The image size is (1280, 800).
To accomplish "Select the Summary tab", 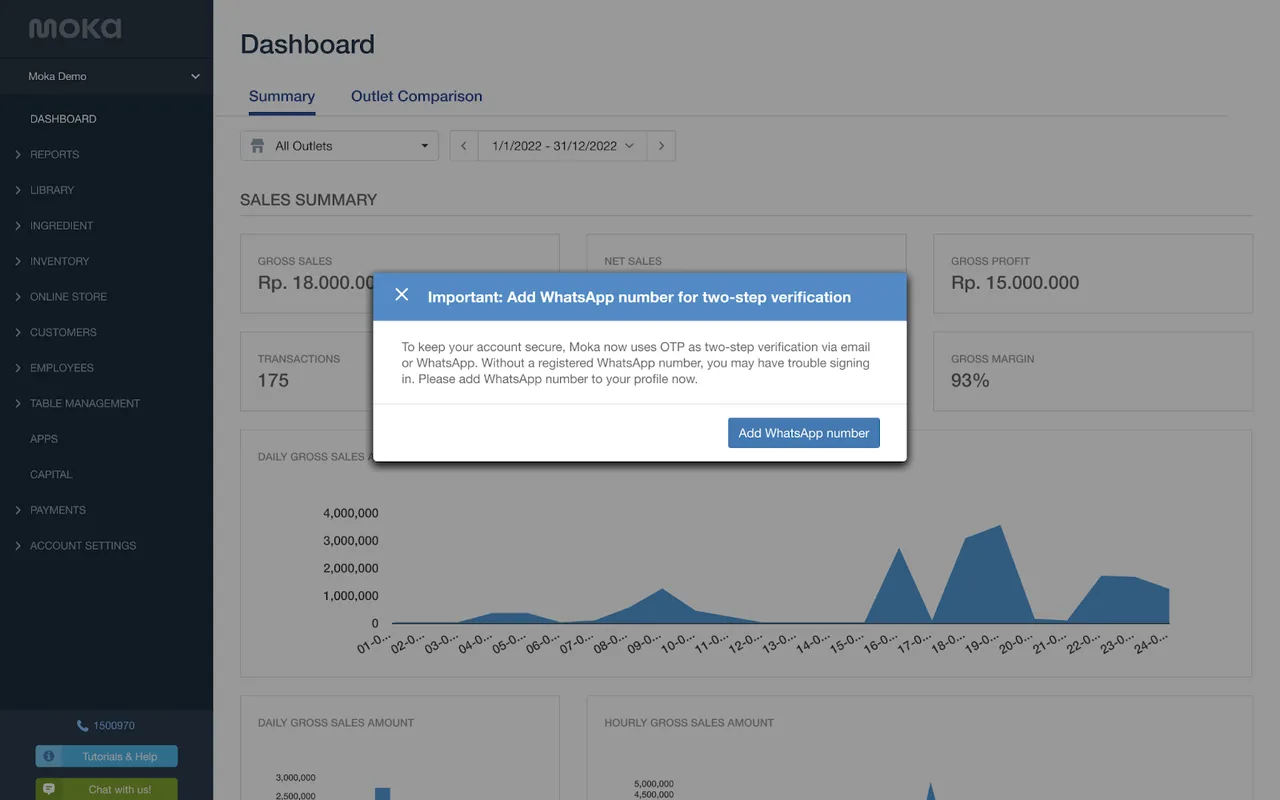I will point(282,96).
